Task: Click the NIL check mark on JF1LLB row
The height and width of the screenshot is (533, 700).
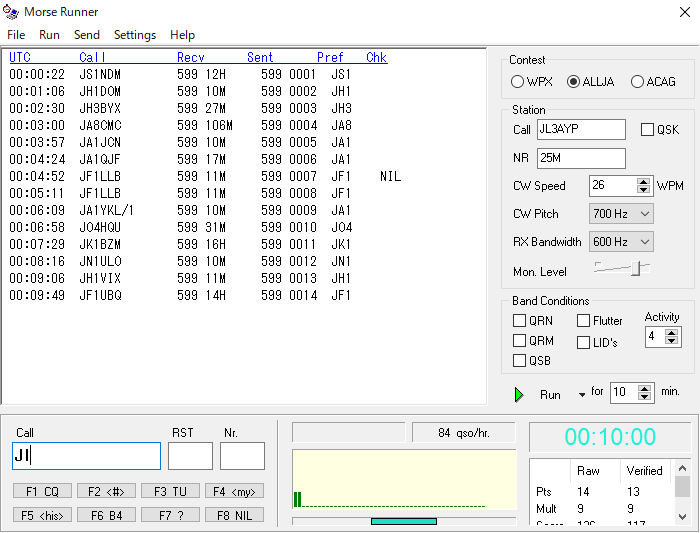Action: 391,176
